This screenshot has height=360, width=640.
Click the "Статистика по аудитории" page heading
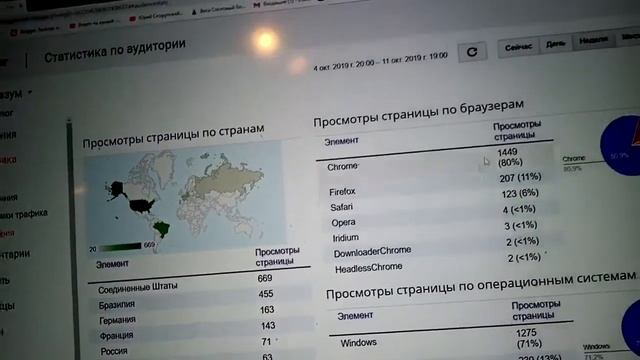tap(115, 51)
